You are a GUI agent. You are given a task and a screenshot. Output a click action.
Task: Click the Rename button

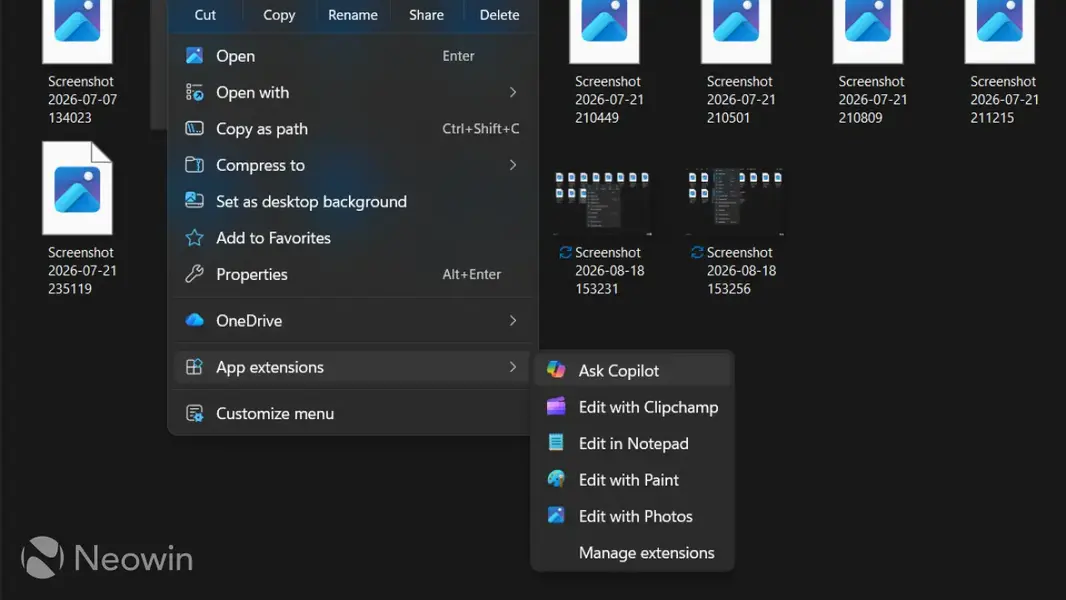click(353, 15)
